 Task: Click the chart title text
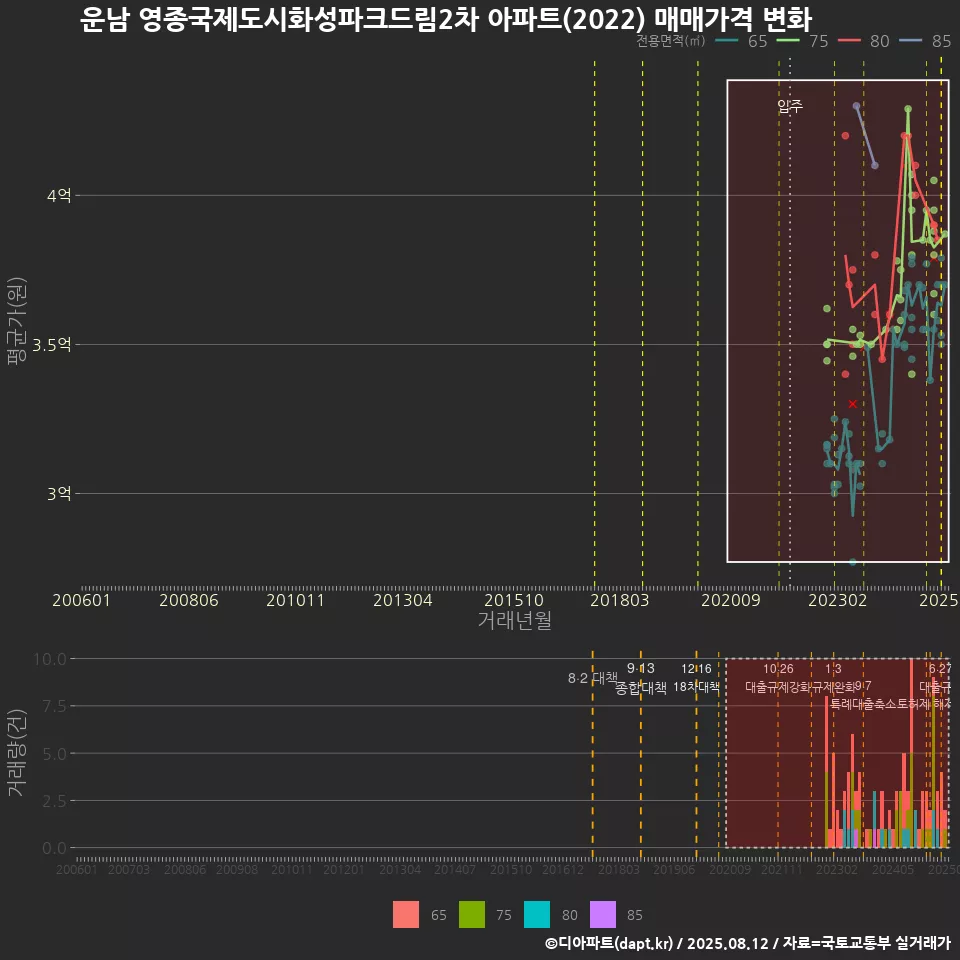click(x=446, y=18)
